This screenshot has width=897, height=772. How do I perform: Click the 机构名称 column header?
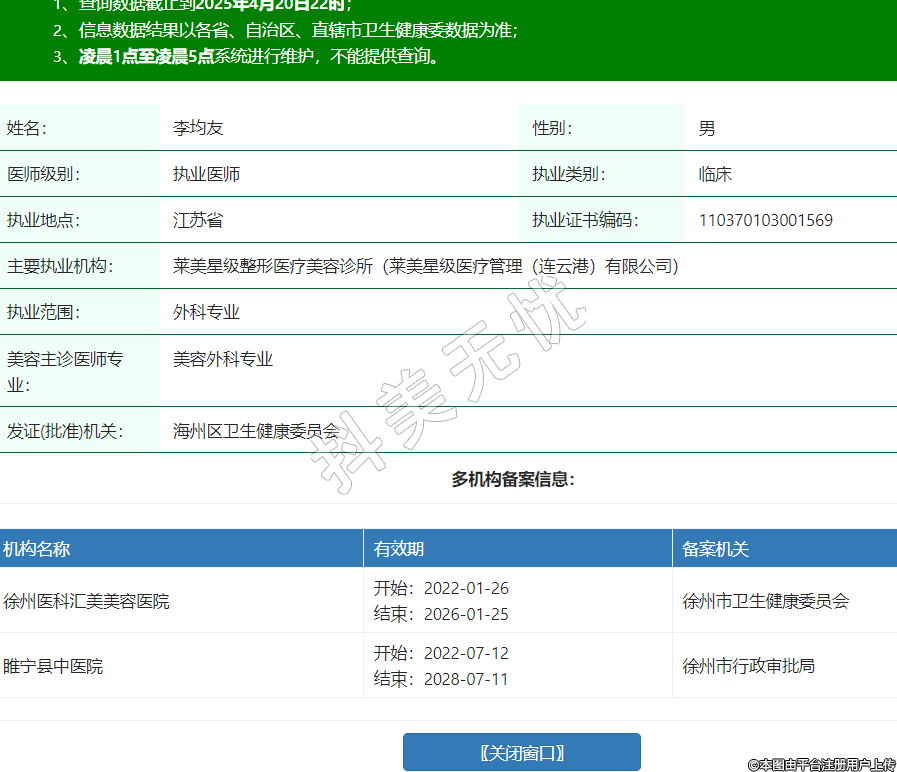36,549
